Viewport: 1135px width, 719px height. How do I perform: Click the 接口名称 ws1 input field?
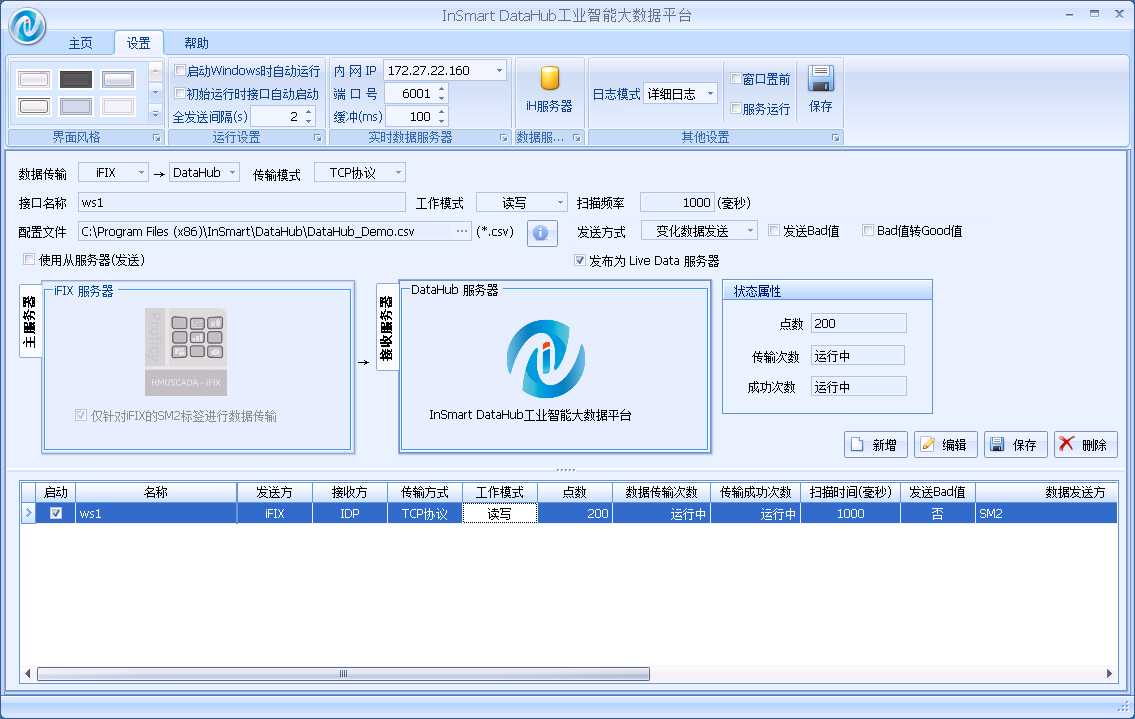[x=241, y=203]
